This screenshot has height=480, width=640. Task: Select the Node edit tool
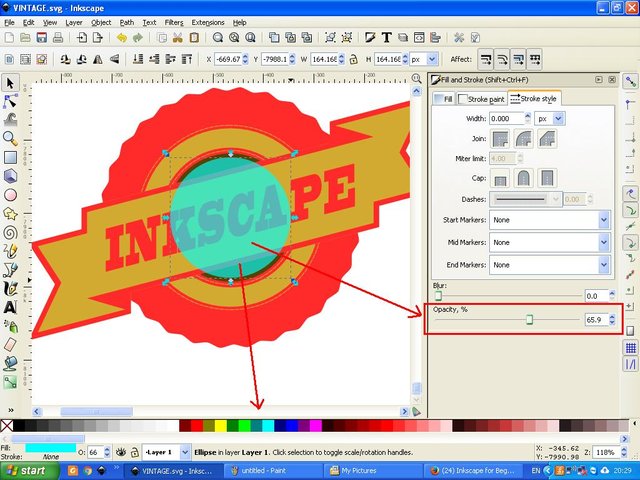pos(10,101)
